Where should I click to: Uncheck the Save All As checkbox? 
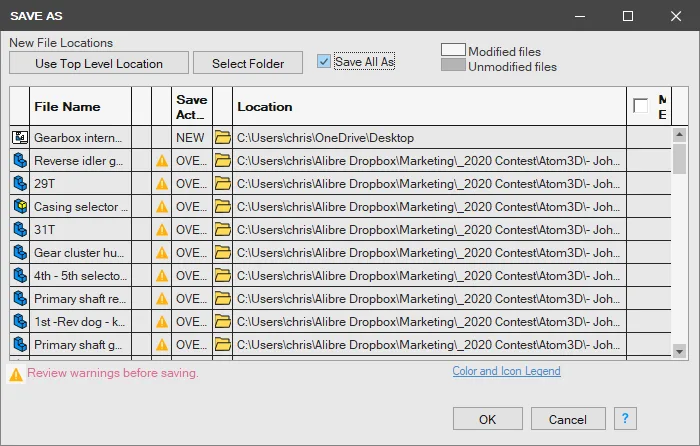click(324, 62)
